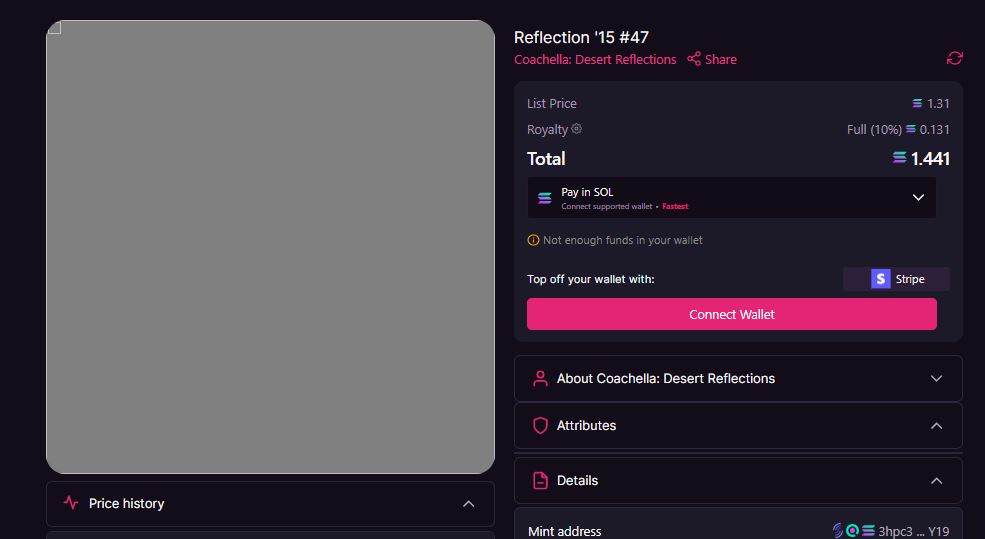Click the Stripe logo icon

[x=880, y=279]
